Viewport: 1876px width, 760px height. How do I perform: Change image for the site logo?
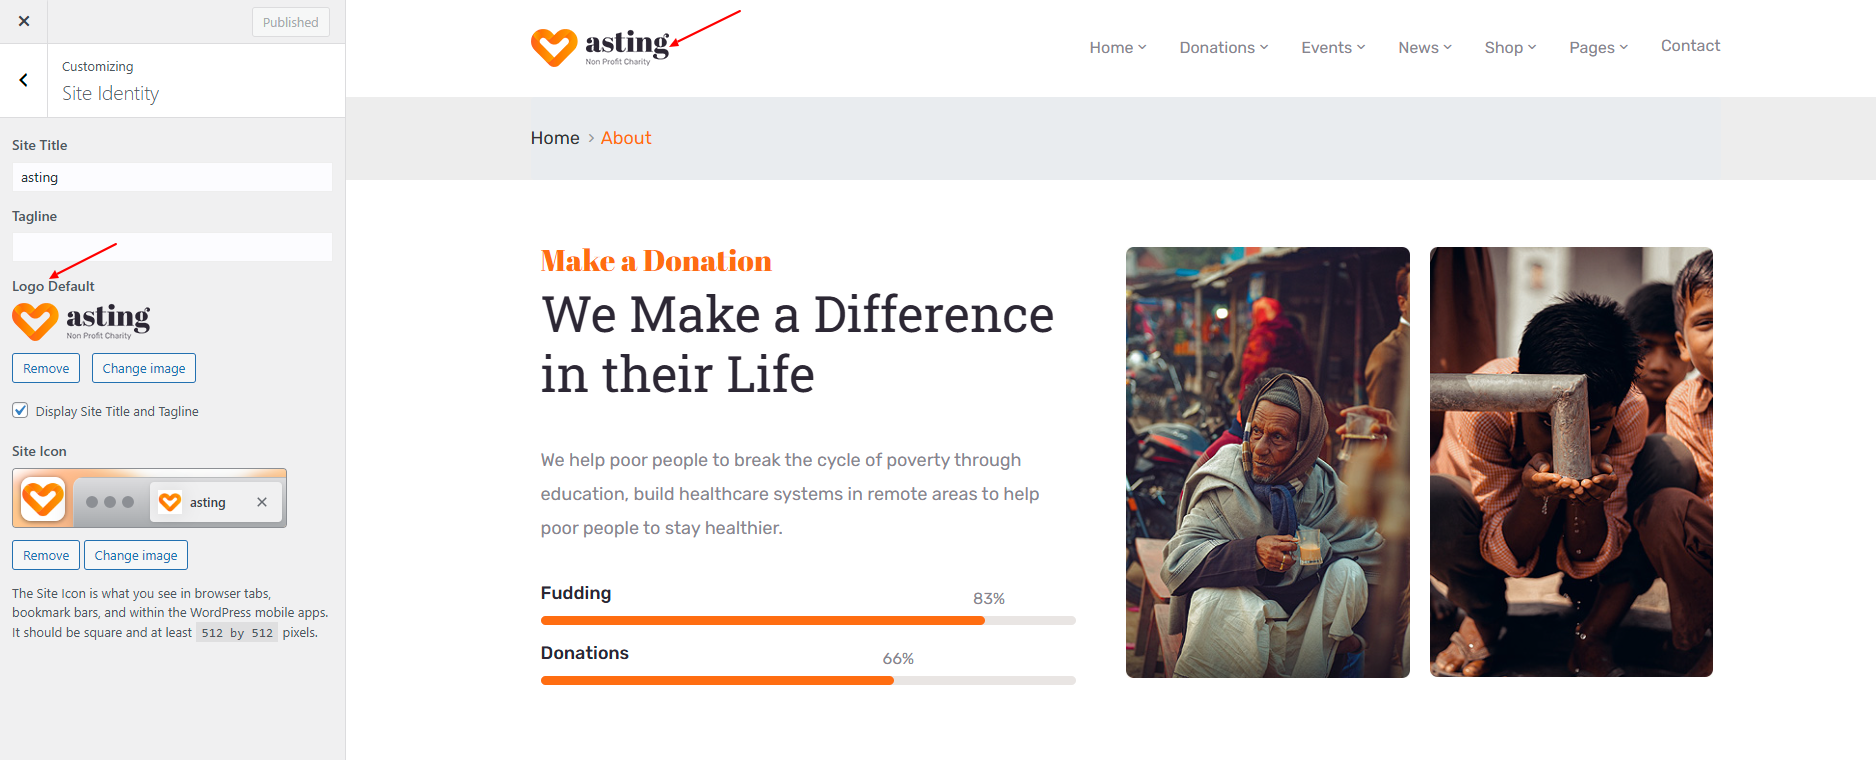click(144, 368)
